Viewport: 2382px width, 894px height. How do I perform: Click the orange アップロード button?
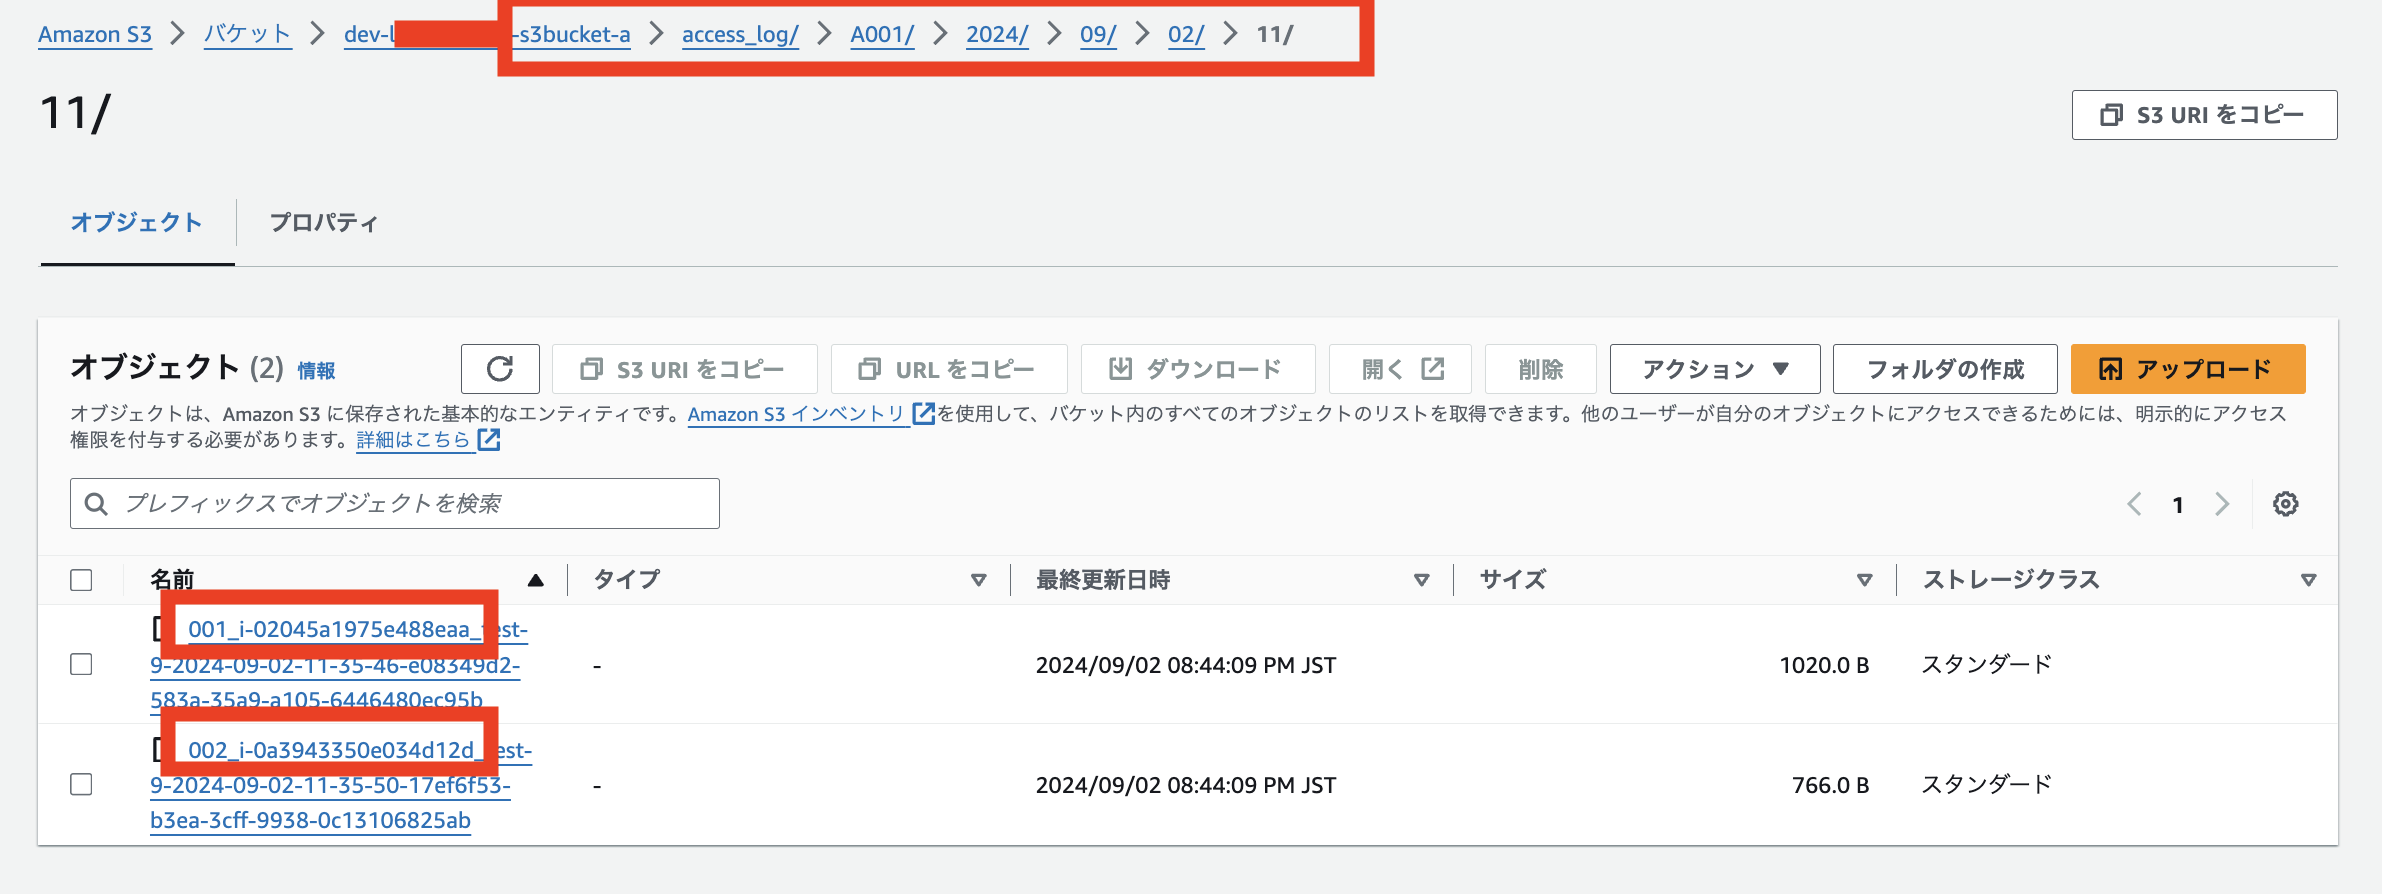pyautogui.click(x=2188, y=369)
